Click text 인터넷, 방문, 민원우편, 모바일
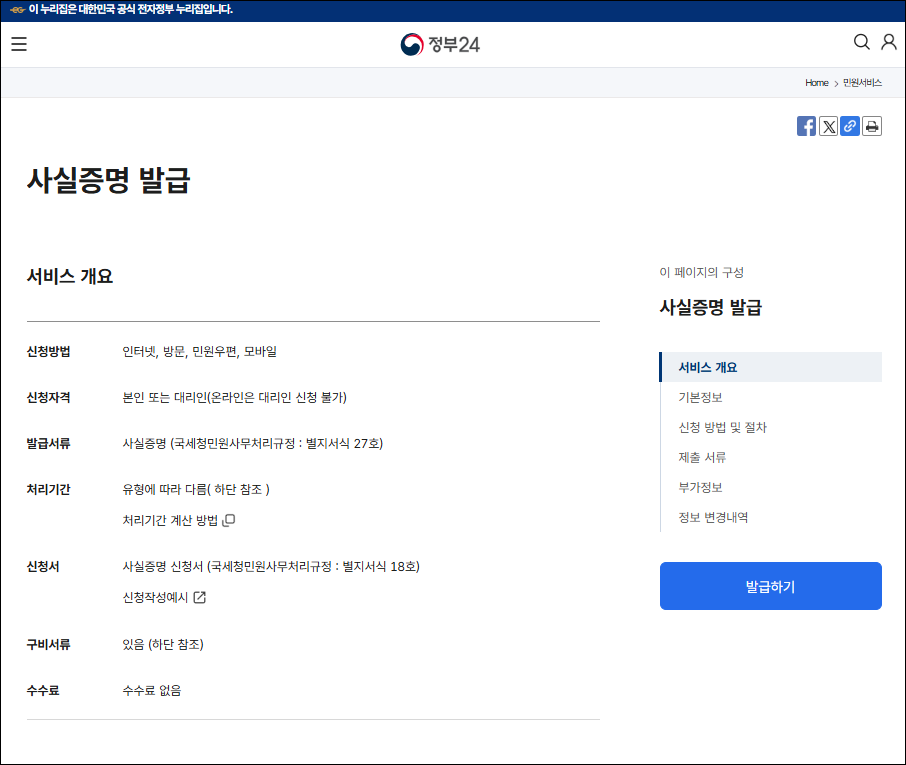The height and width of the screenshot is (765, 906). (199, 351)
